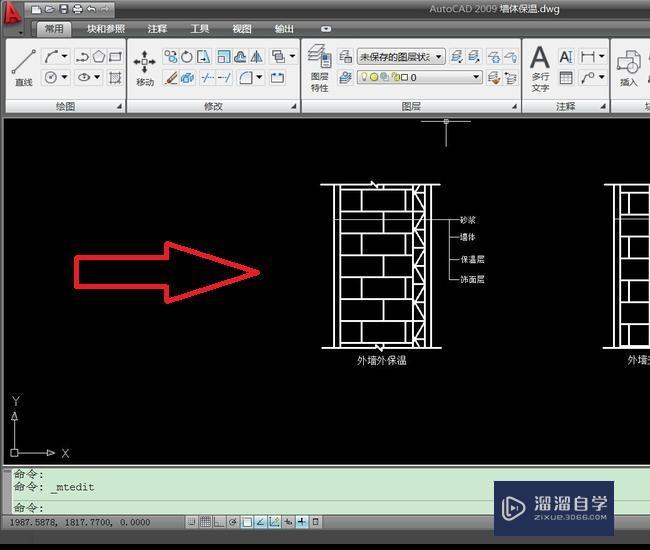
Task: Click the make object's layer current icon
Action: (x=345, y=78)
